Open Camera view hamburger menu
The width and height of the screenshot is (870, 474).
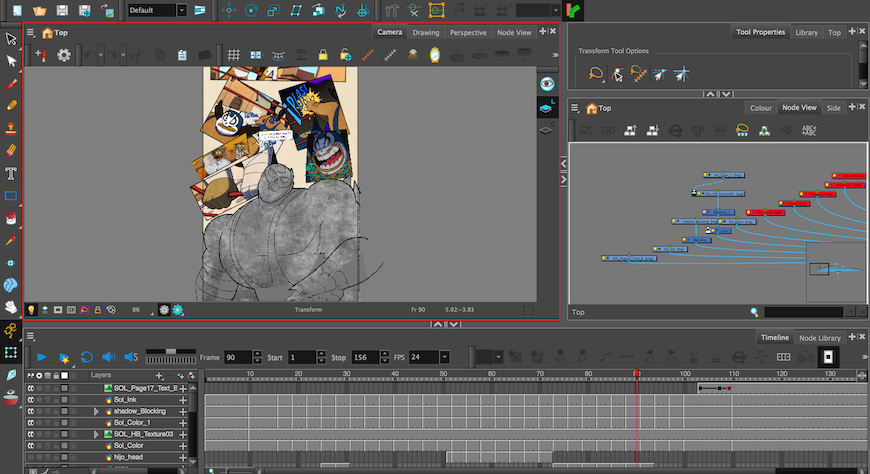pos(31,33)
